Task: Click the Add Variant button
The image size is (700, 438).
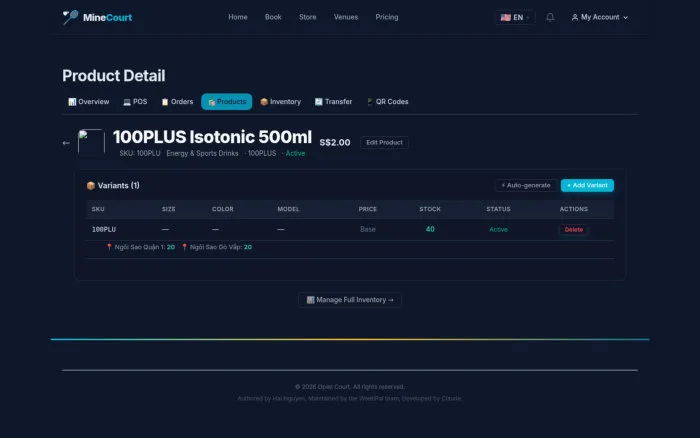Action: coord(587,185)
